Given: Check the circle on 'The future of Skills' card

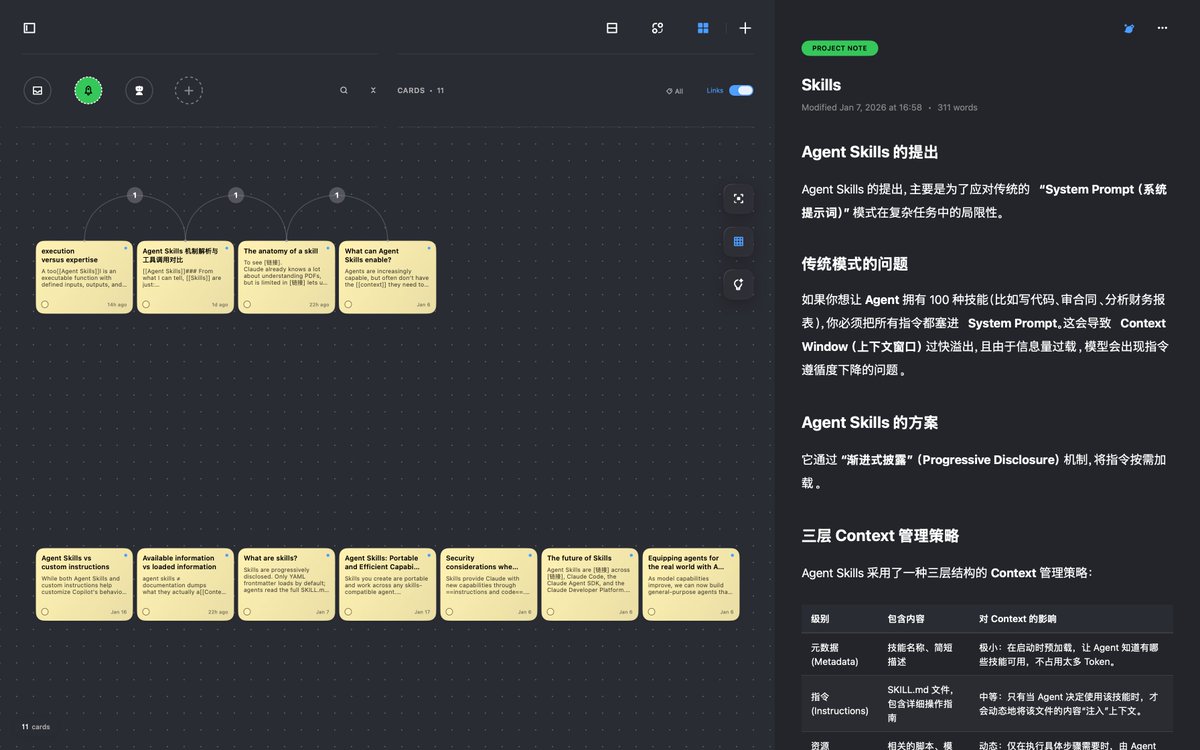Looking at the screenshot, I should (x=550, y=611).
